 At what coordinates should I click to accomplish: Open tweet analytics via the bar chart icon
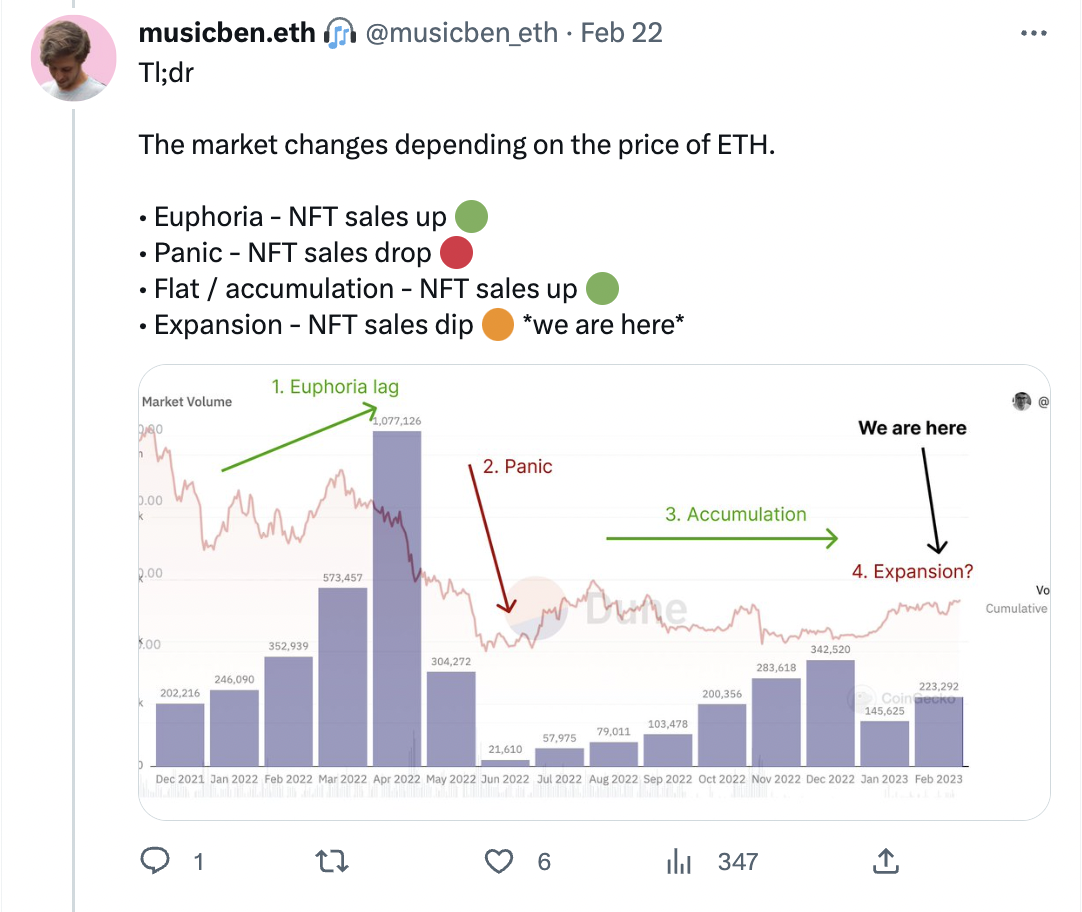pyautogui.click(x=679, y=861)
